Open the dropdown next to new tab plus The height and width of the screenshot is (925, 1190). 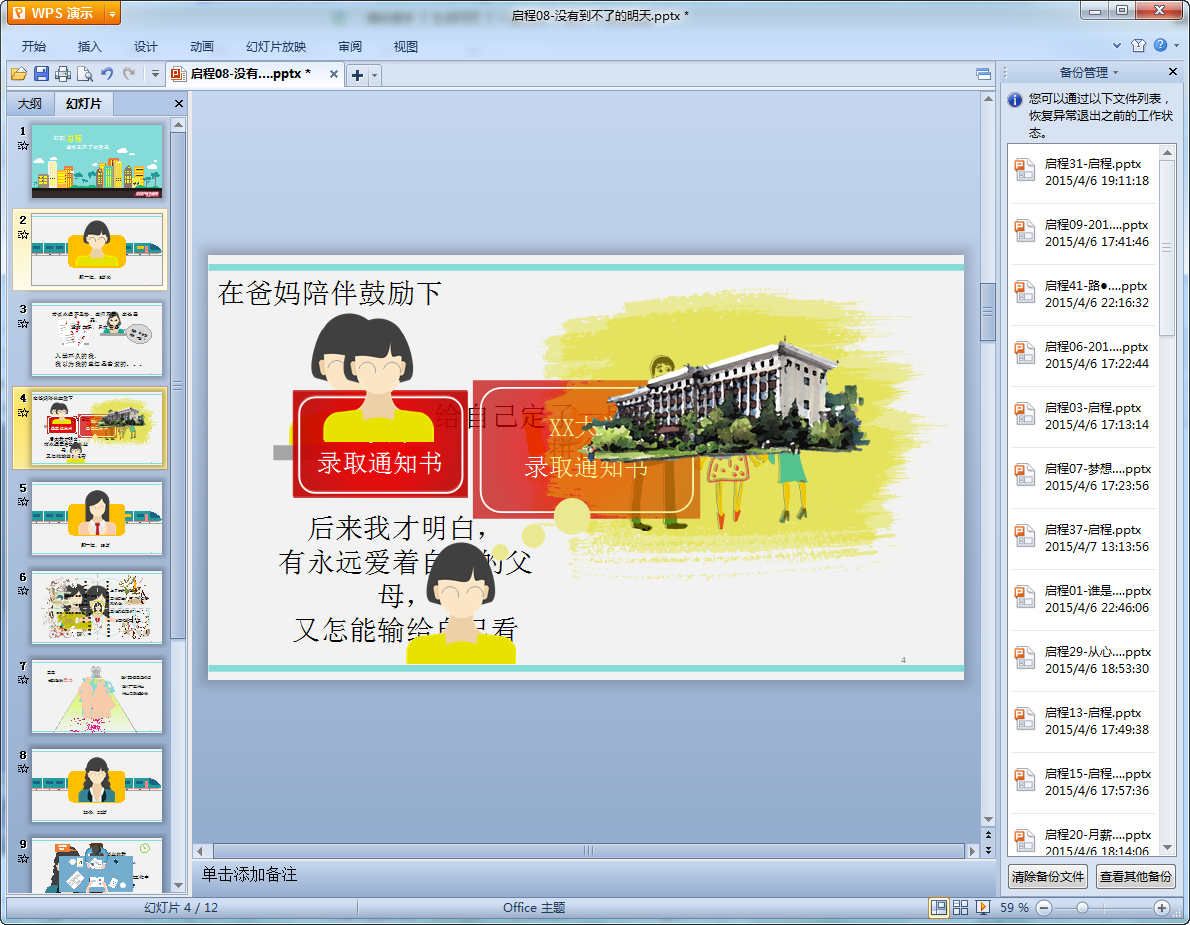374,75
